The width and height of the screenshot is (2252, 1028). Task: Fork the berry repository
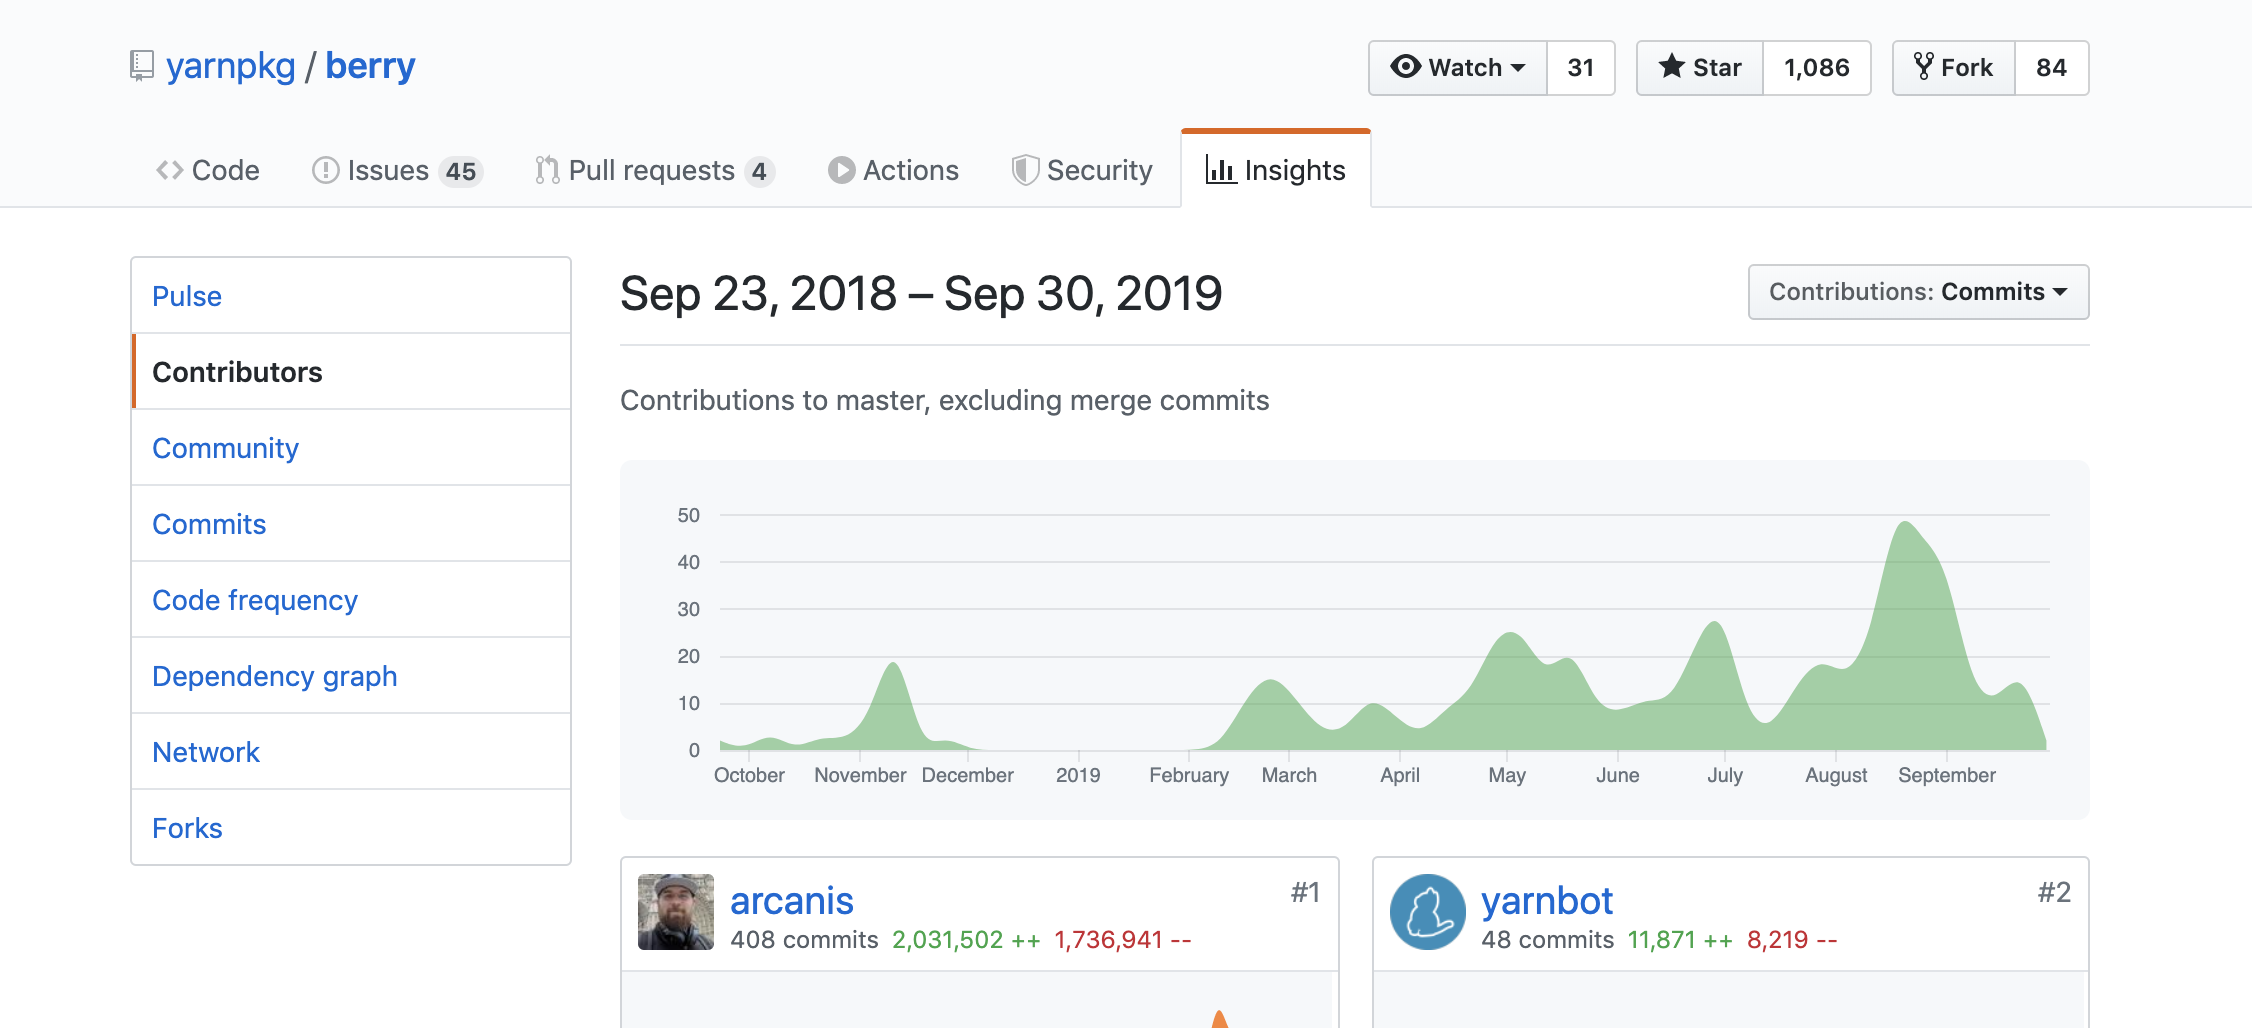pyautogui.click(x=1953, y=68)
